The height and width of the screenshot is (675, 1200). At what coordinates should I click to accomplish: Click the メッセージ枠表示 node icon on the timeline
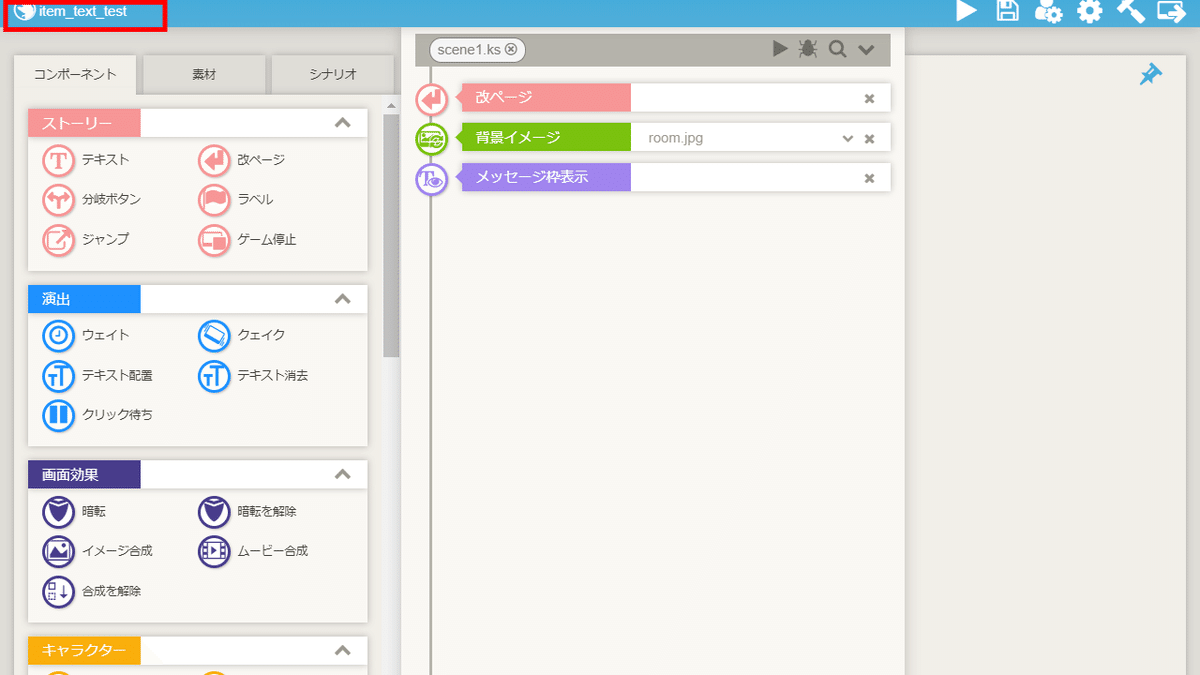click(432, 179)
